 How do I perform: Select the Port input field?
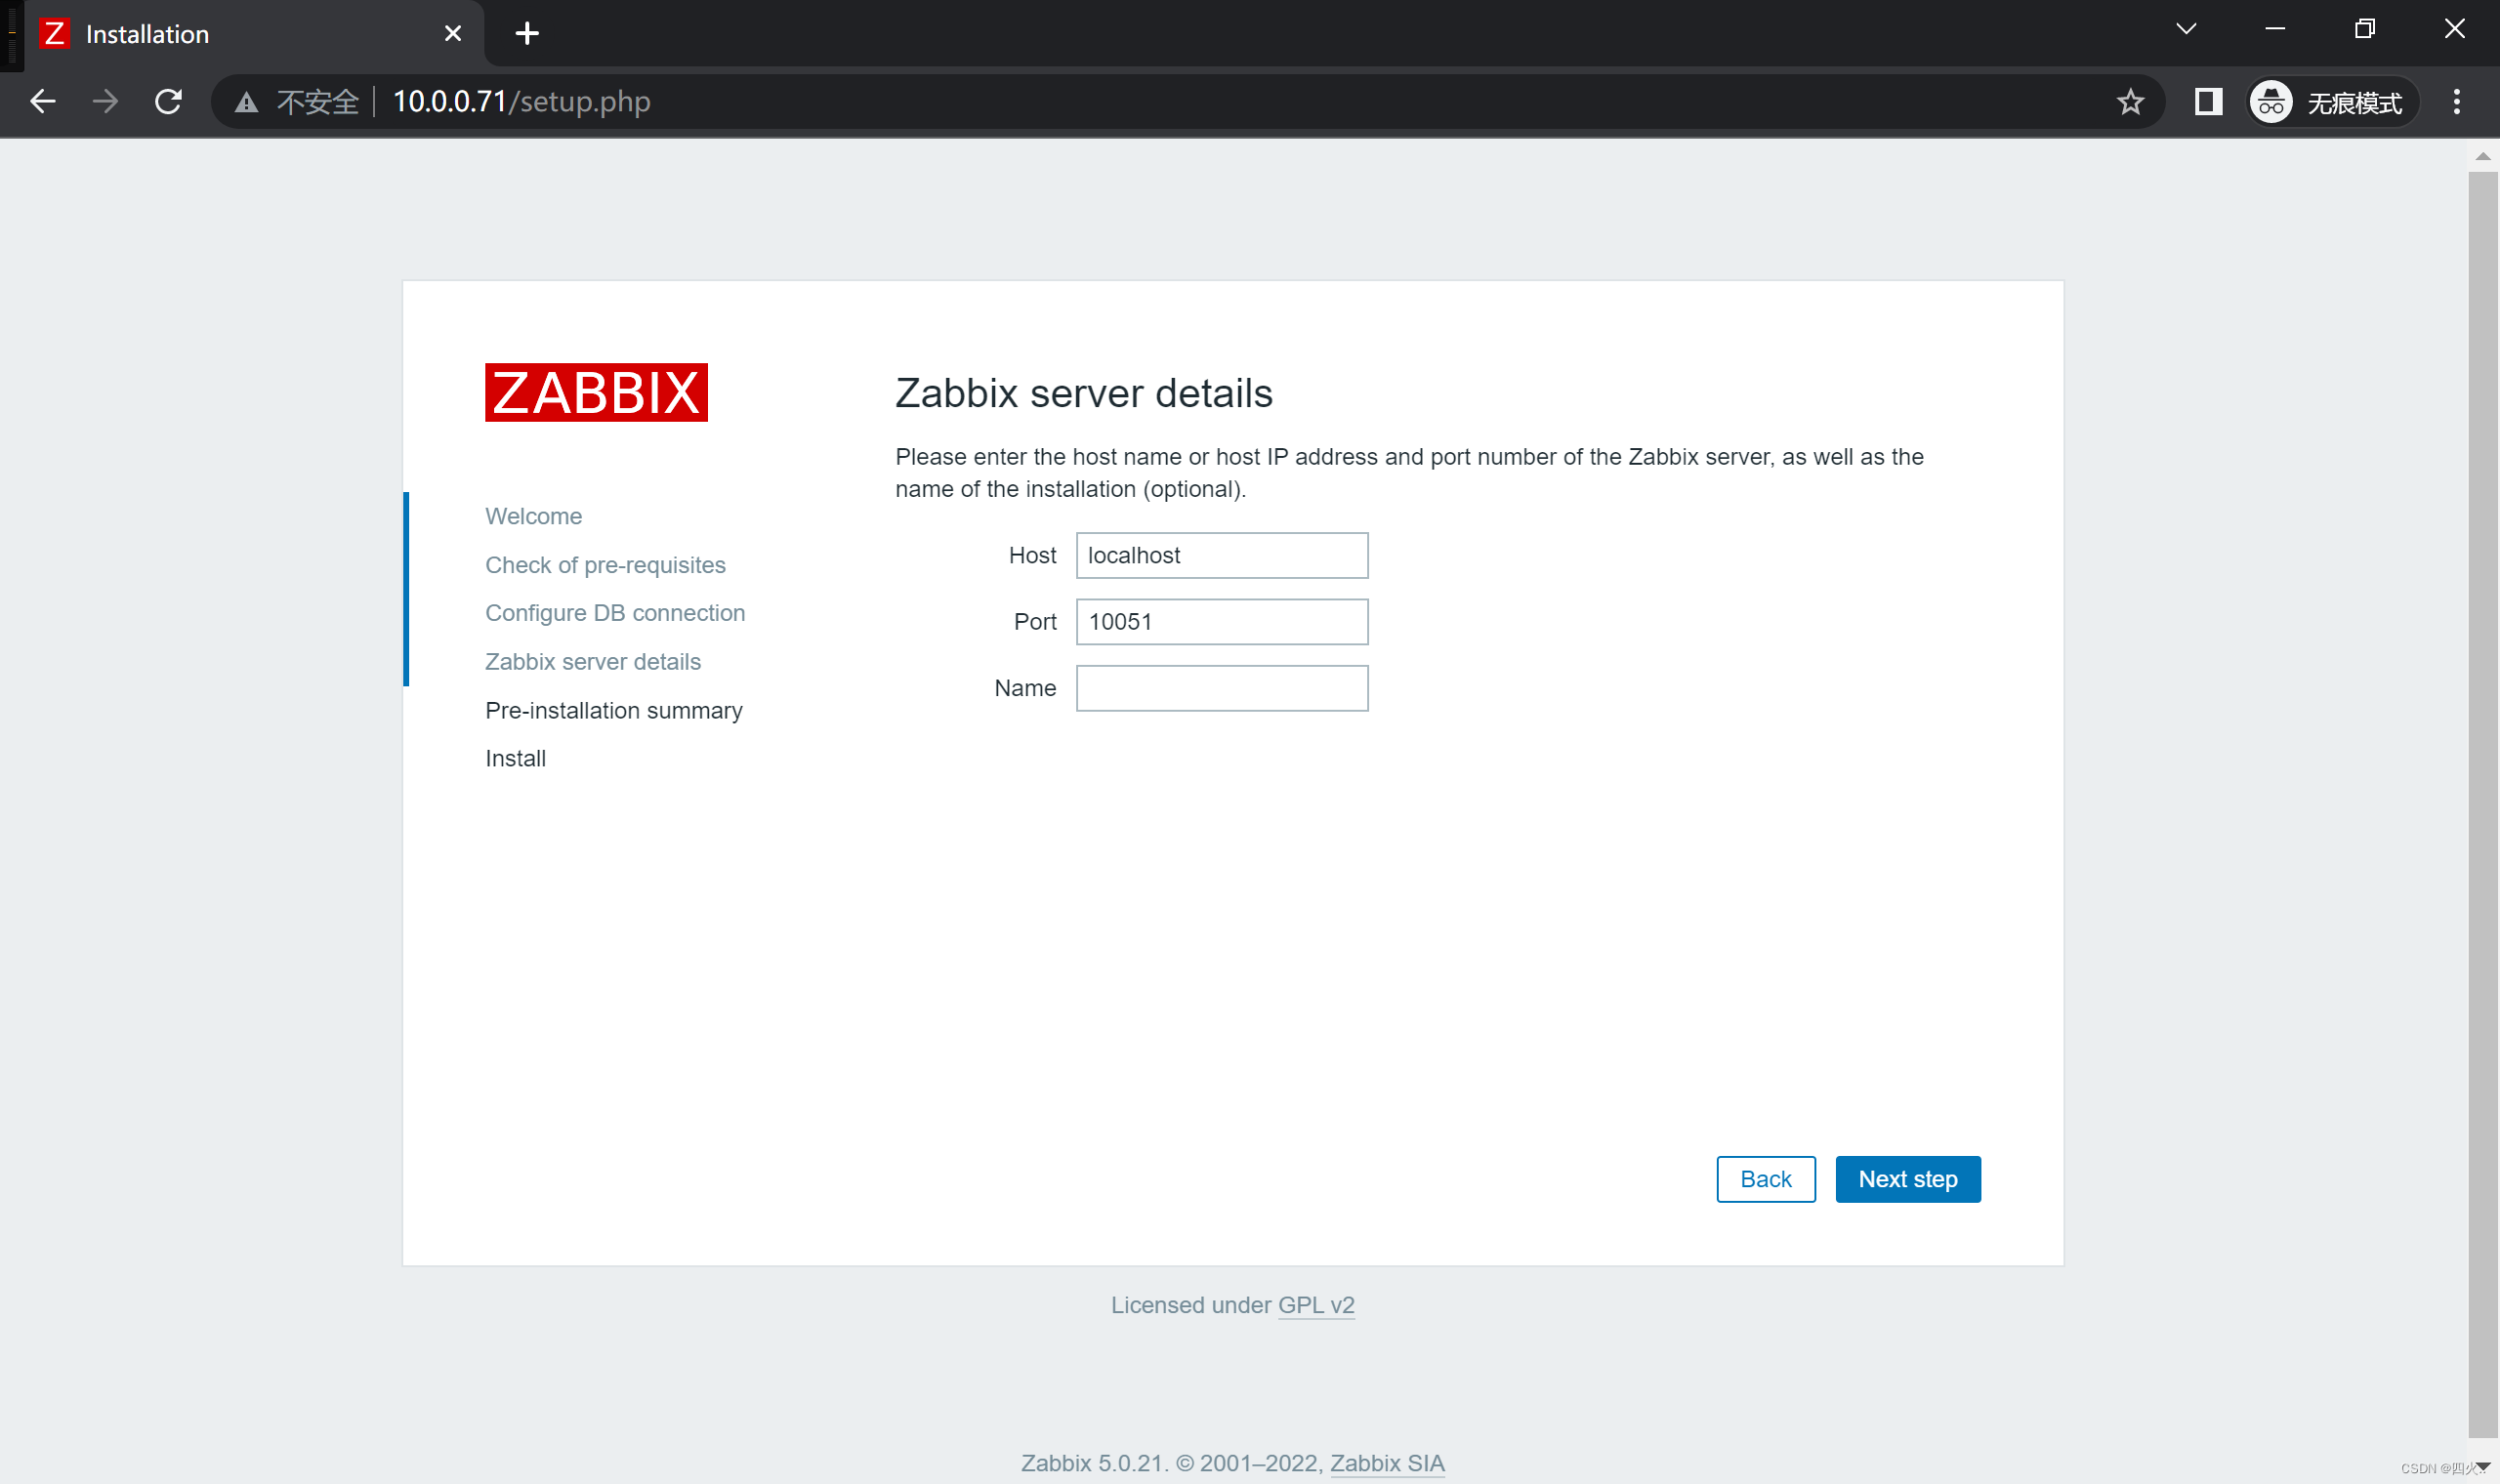[1225, 620]
